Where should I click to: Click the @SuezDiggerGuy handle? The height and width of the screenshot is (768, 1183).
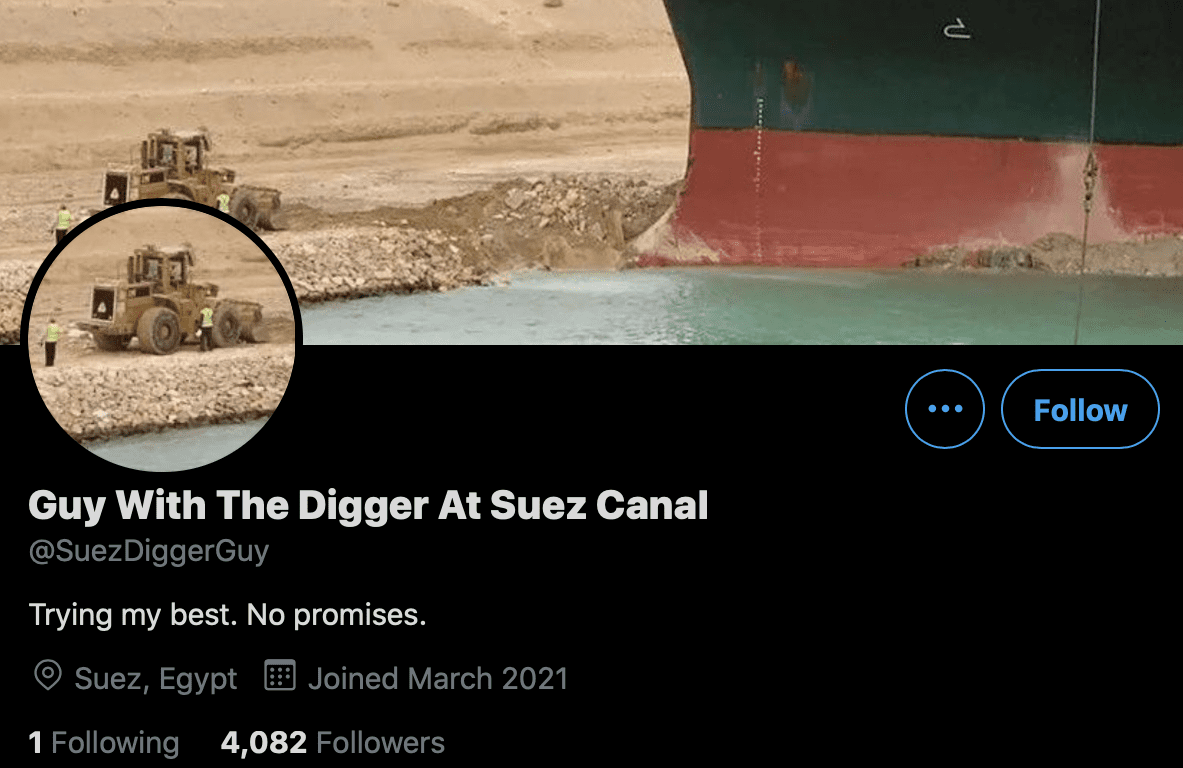[x=149, y=551]
